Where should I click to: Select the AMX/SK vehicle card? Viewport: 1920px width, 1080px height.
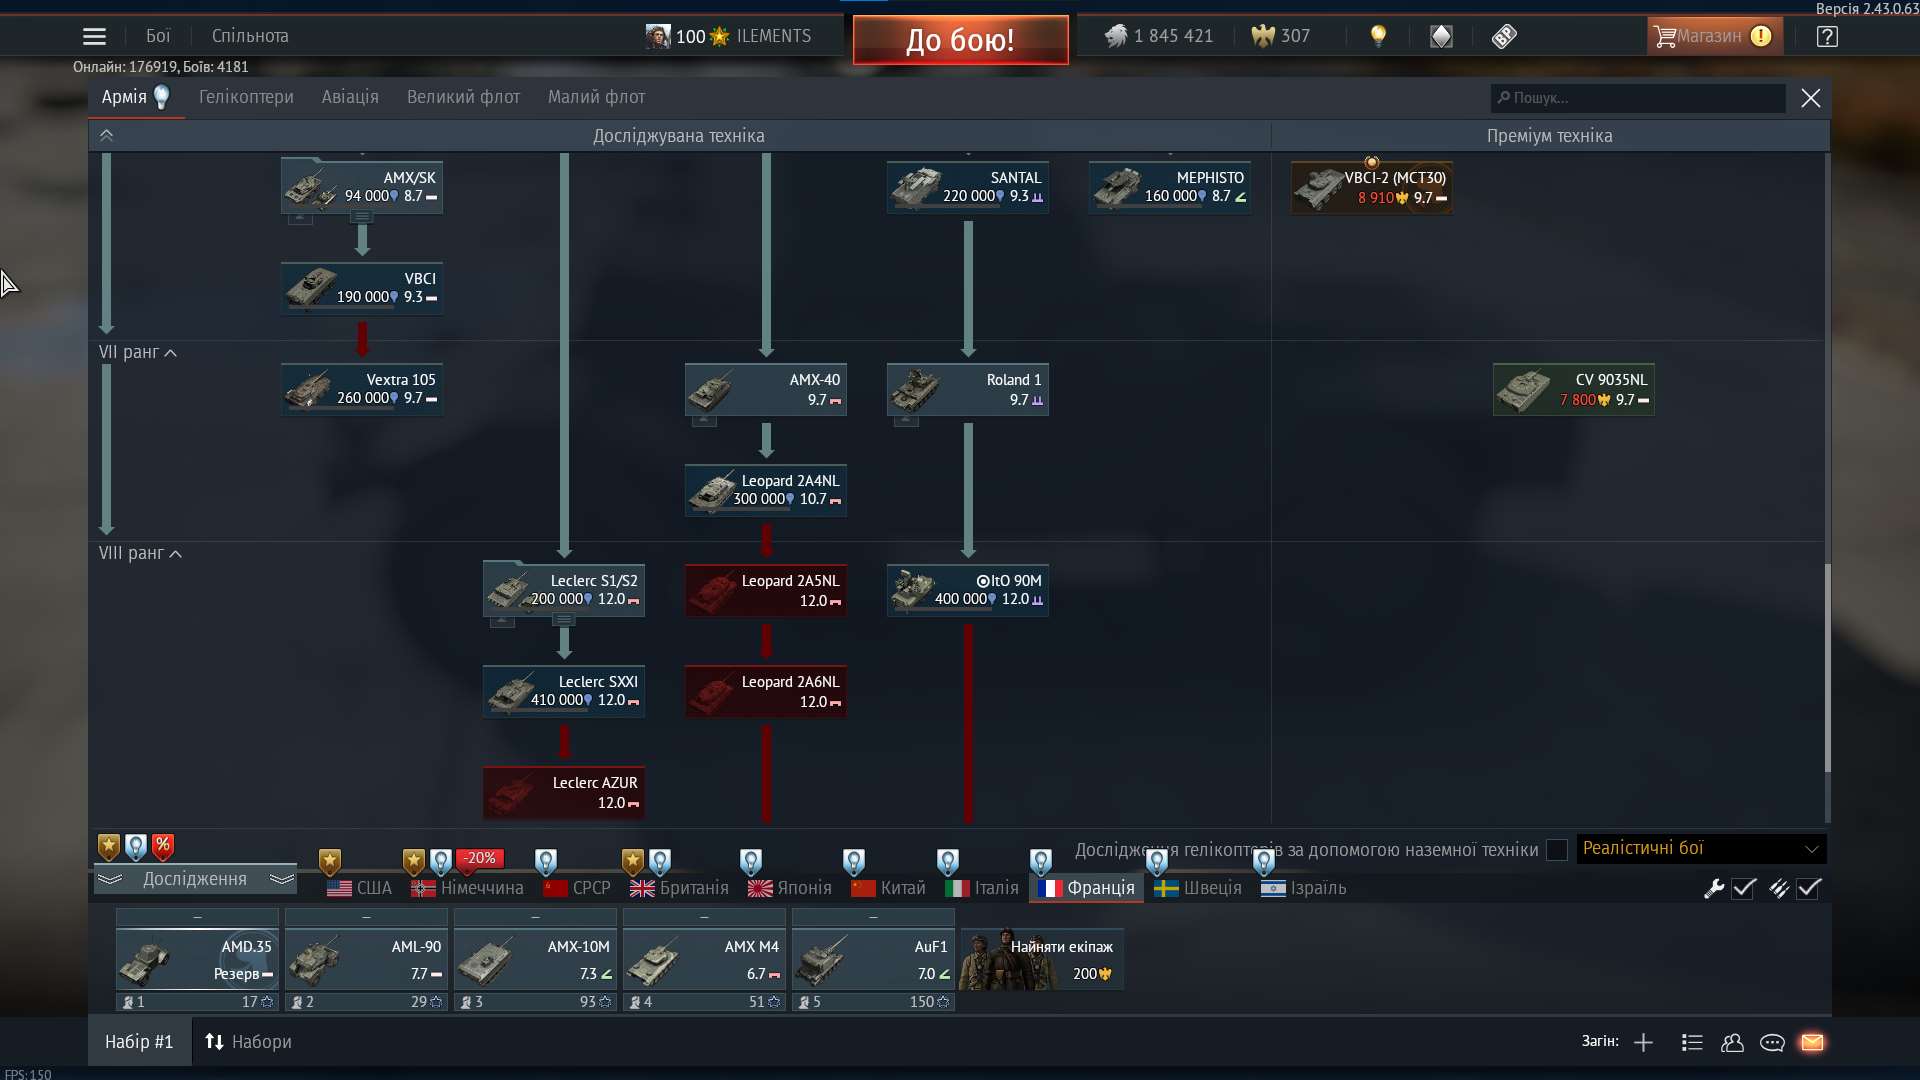362,187
